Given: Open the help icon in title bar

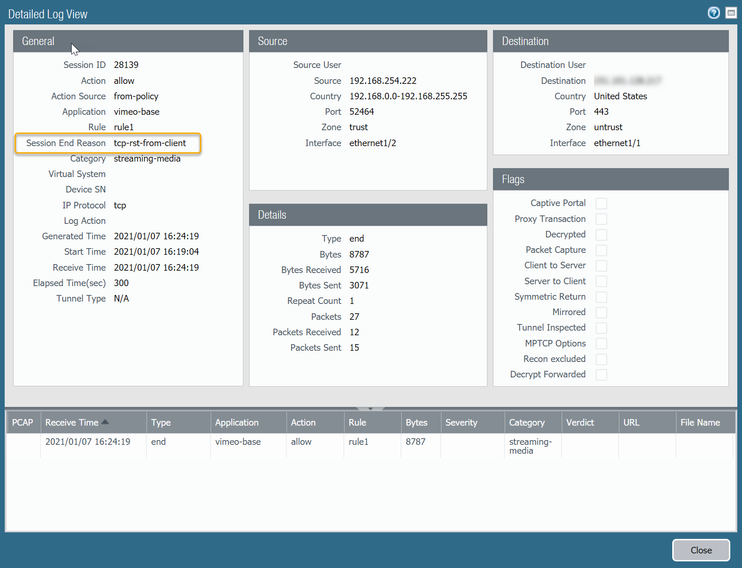Looking at the screenshot, I should (x=714, y=13).
